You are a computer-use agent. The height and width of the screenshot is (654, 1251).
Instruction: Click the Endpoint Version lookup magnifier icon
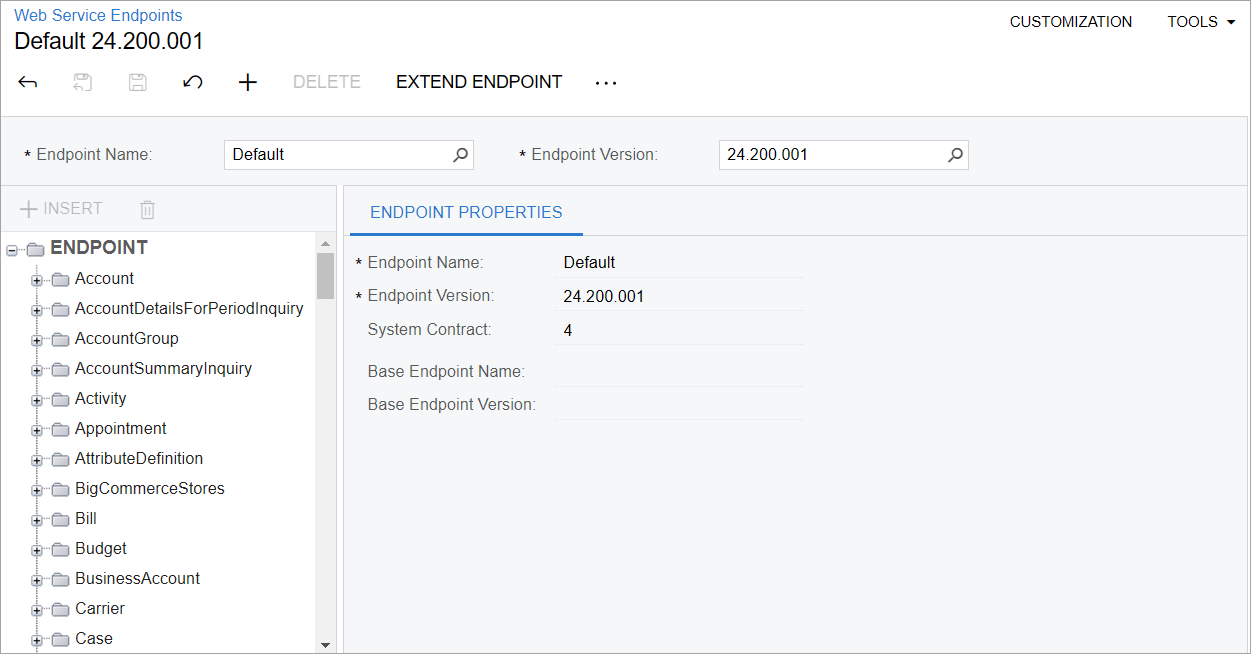tap(955, 155)
